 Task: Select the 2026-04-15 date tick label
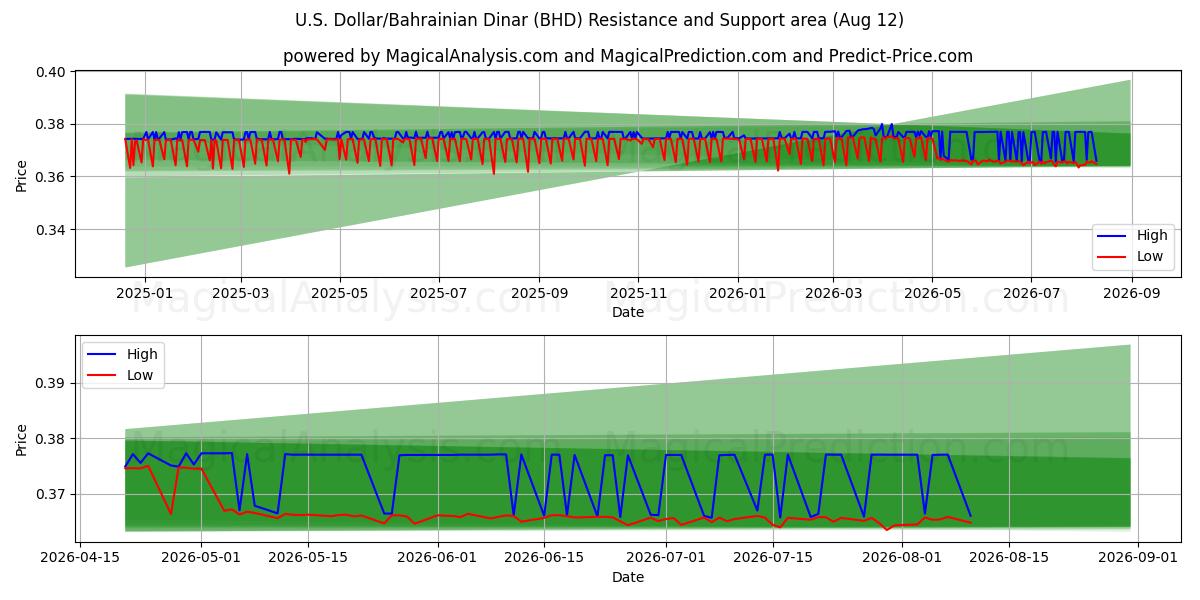tap(78, 558)
